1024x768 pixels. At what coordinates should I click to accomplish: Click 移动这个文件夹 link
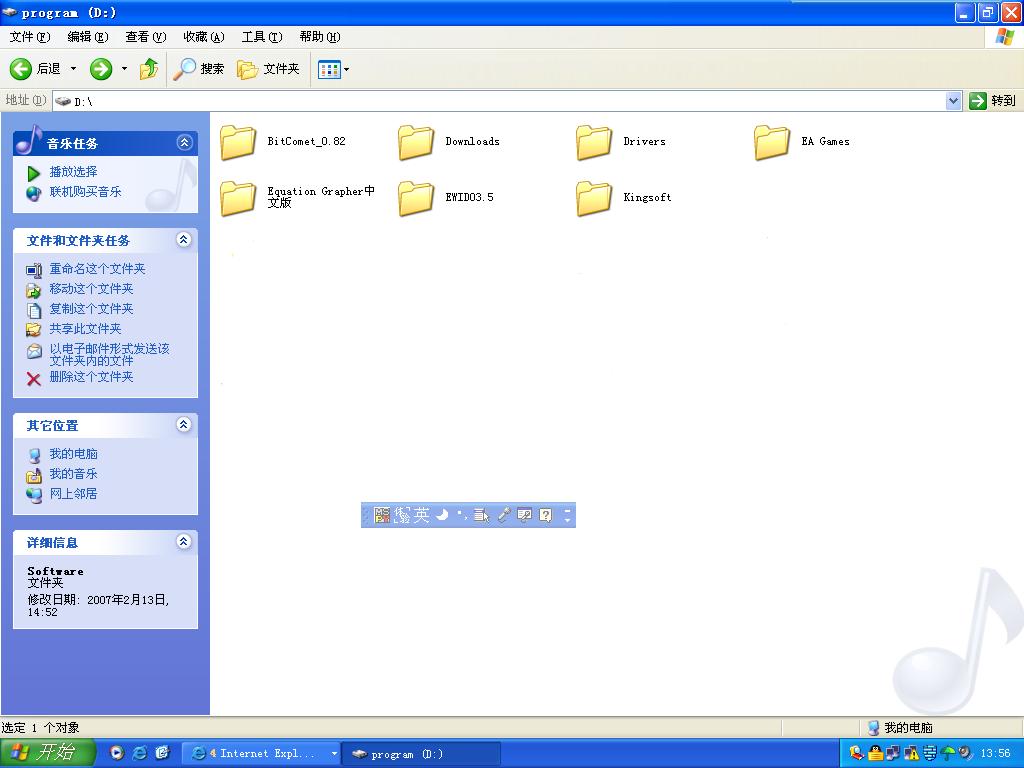[x=91, y=289]
